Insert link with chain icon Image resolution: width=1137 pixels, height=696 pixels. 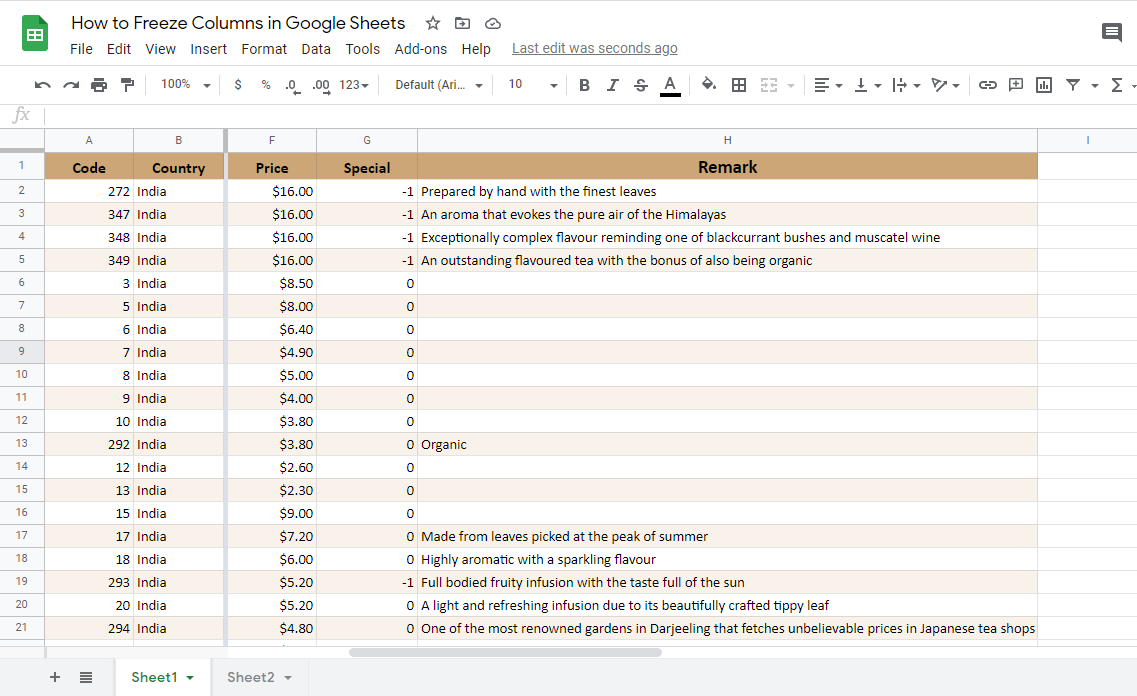coord(988,85)
